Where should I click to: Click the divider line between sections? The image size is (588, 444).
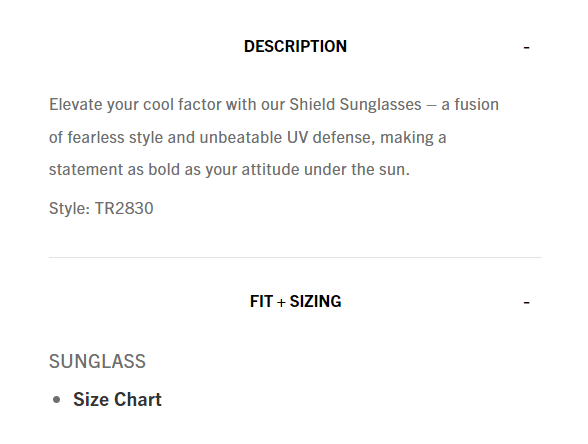coord(296,258)
